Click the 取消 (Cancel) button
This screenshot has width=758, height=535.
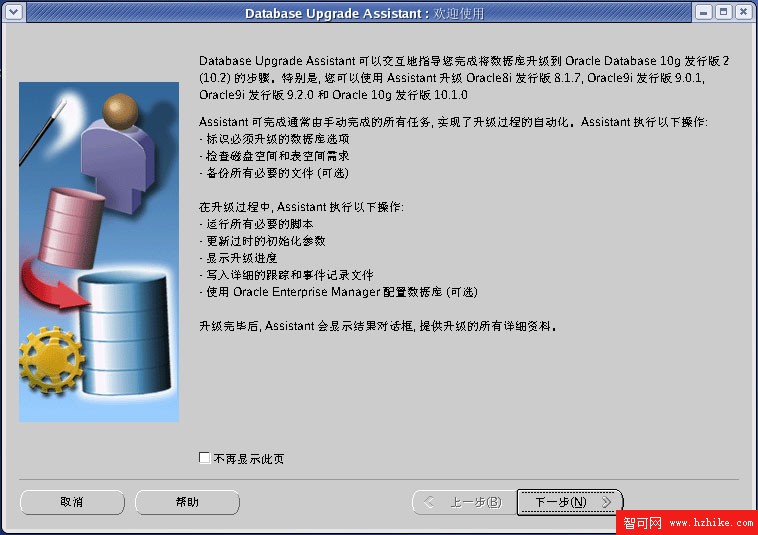(72, 502)
